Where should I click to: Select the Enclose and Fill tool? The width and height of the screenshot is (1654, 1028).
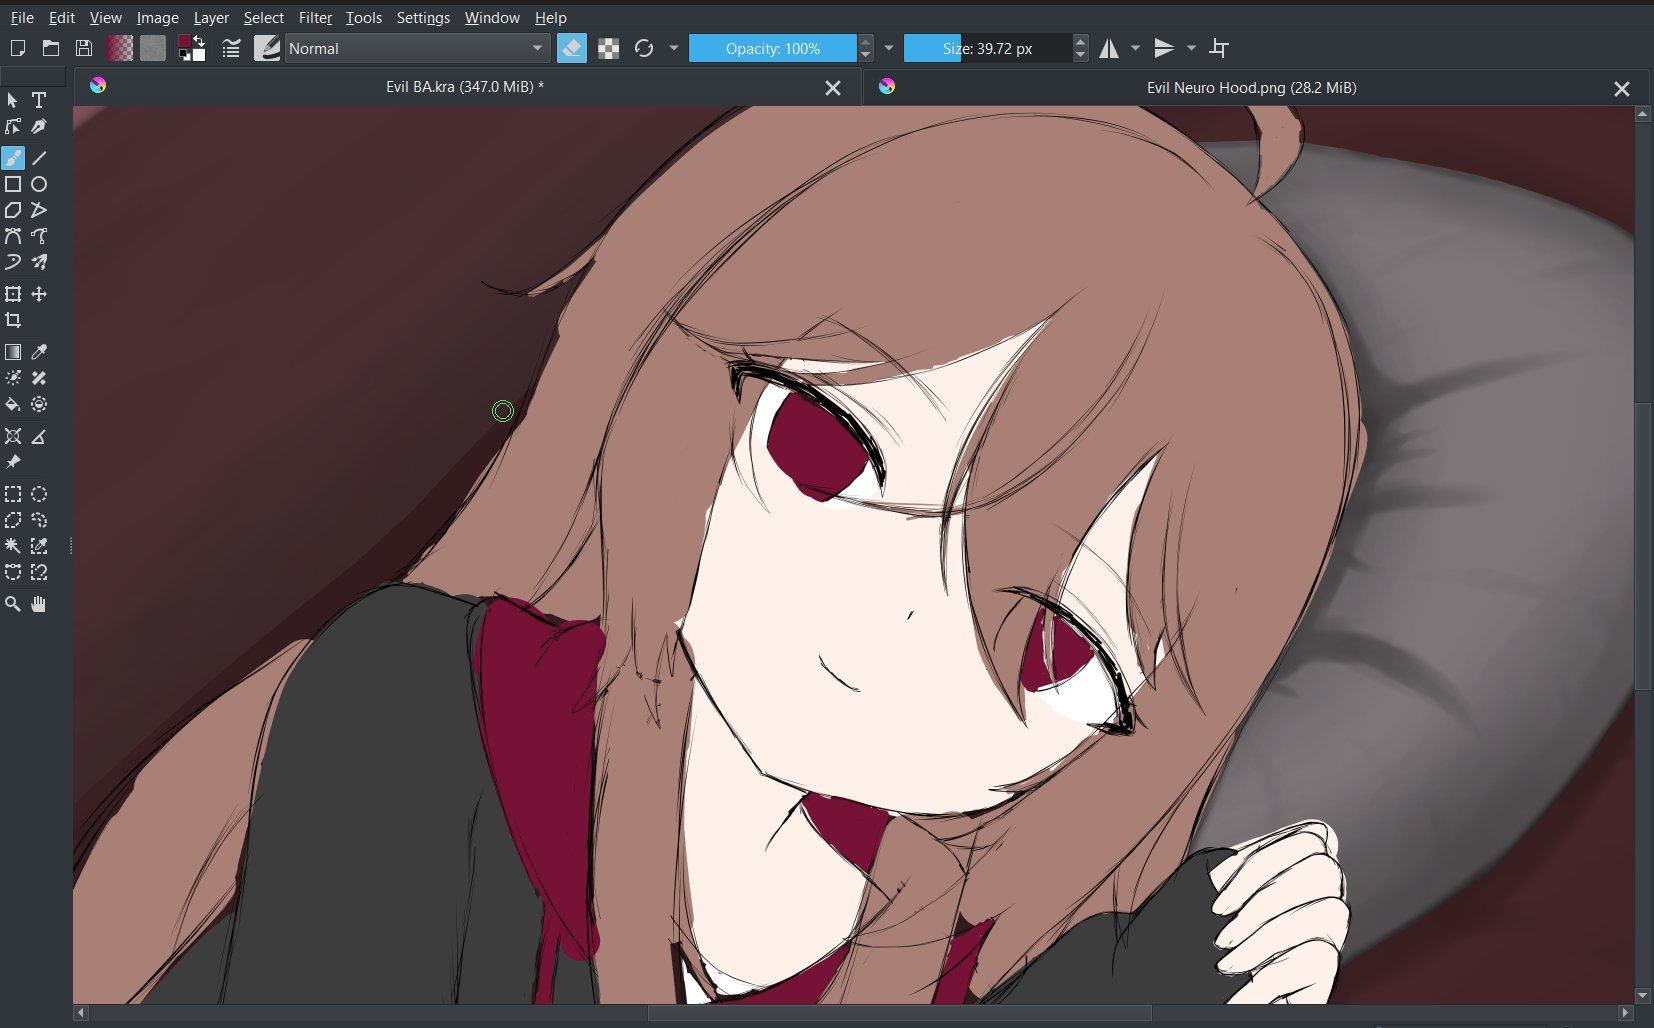[x=39, y=404]
